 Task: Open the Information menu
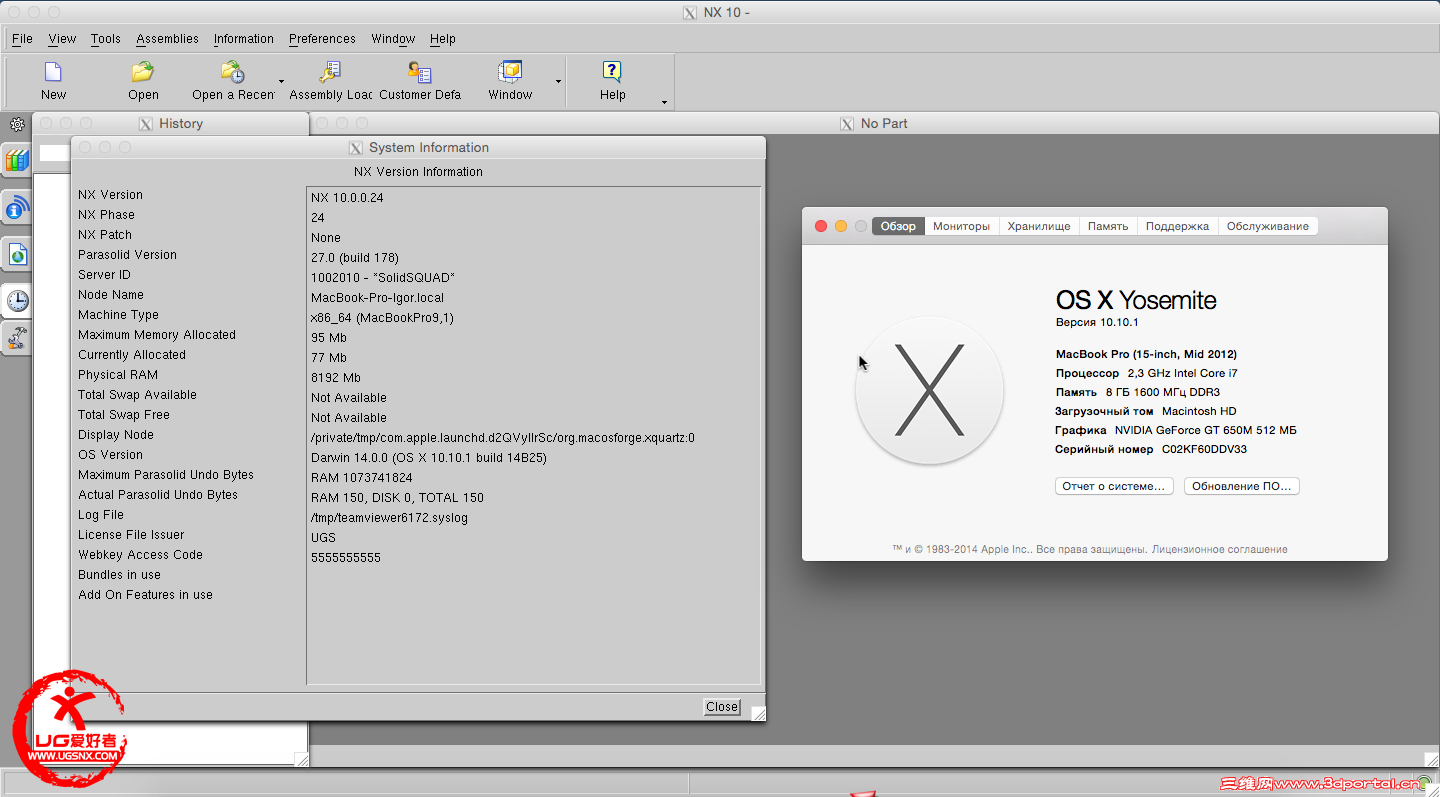click(243, 39)
